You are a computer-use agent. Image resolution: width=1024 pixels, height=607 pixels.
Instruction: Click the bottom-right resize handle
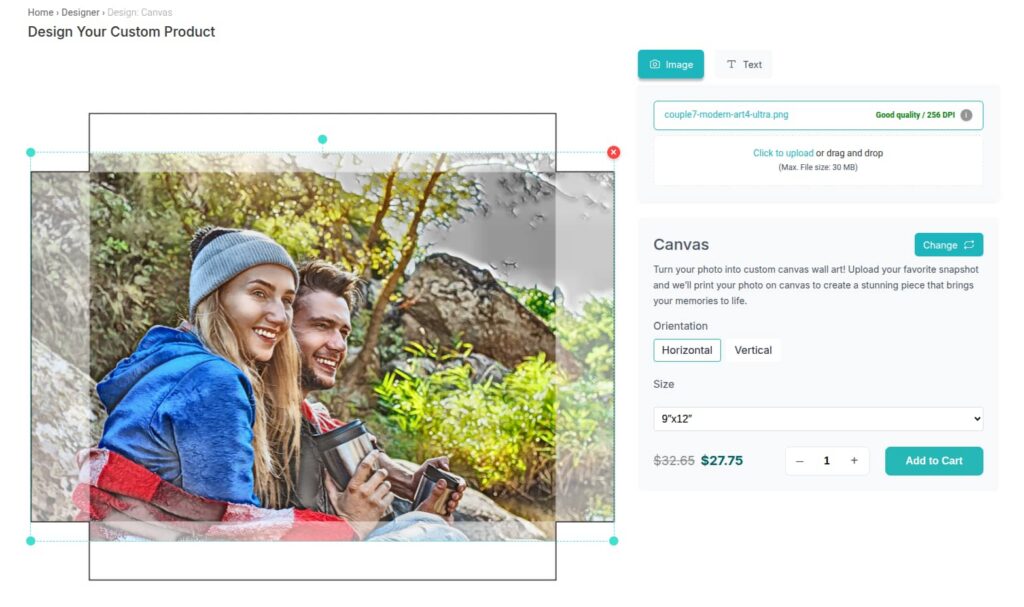[x=613, y=541]
